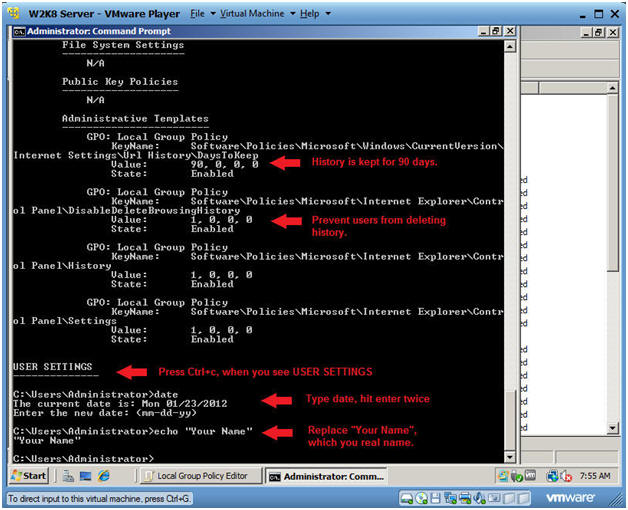
Task: Click the 'echo "Your Name"' command line
Action: (133, 431)
